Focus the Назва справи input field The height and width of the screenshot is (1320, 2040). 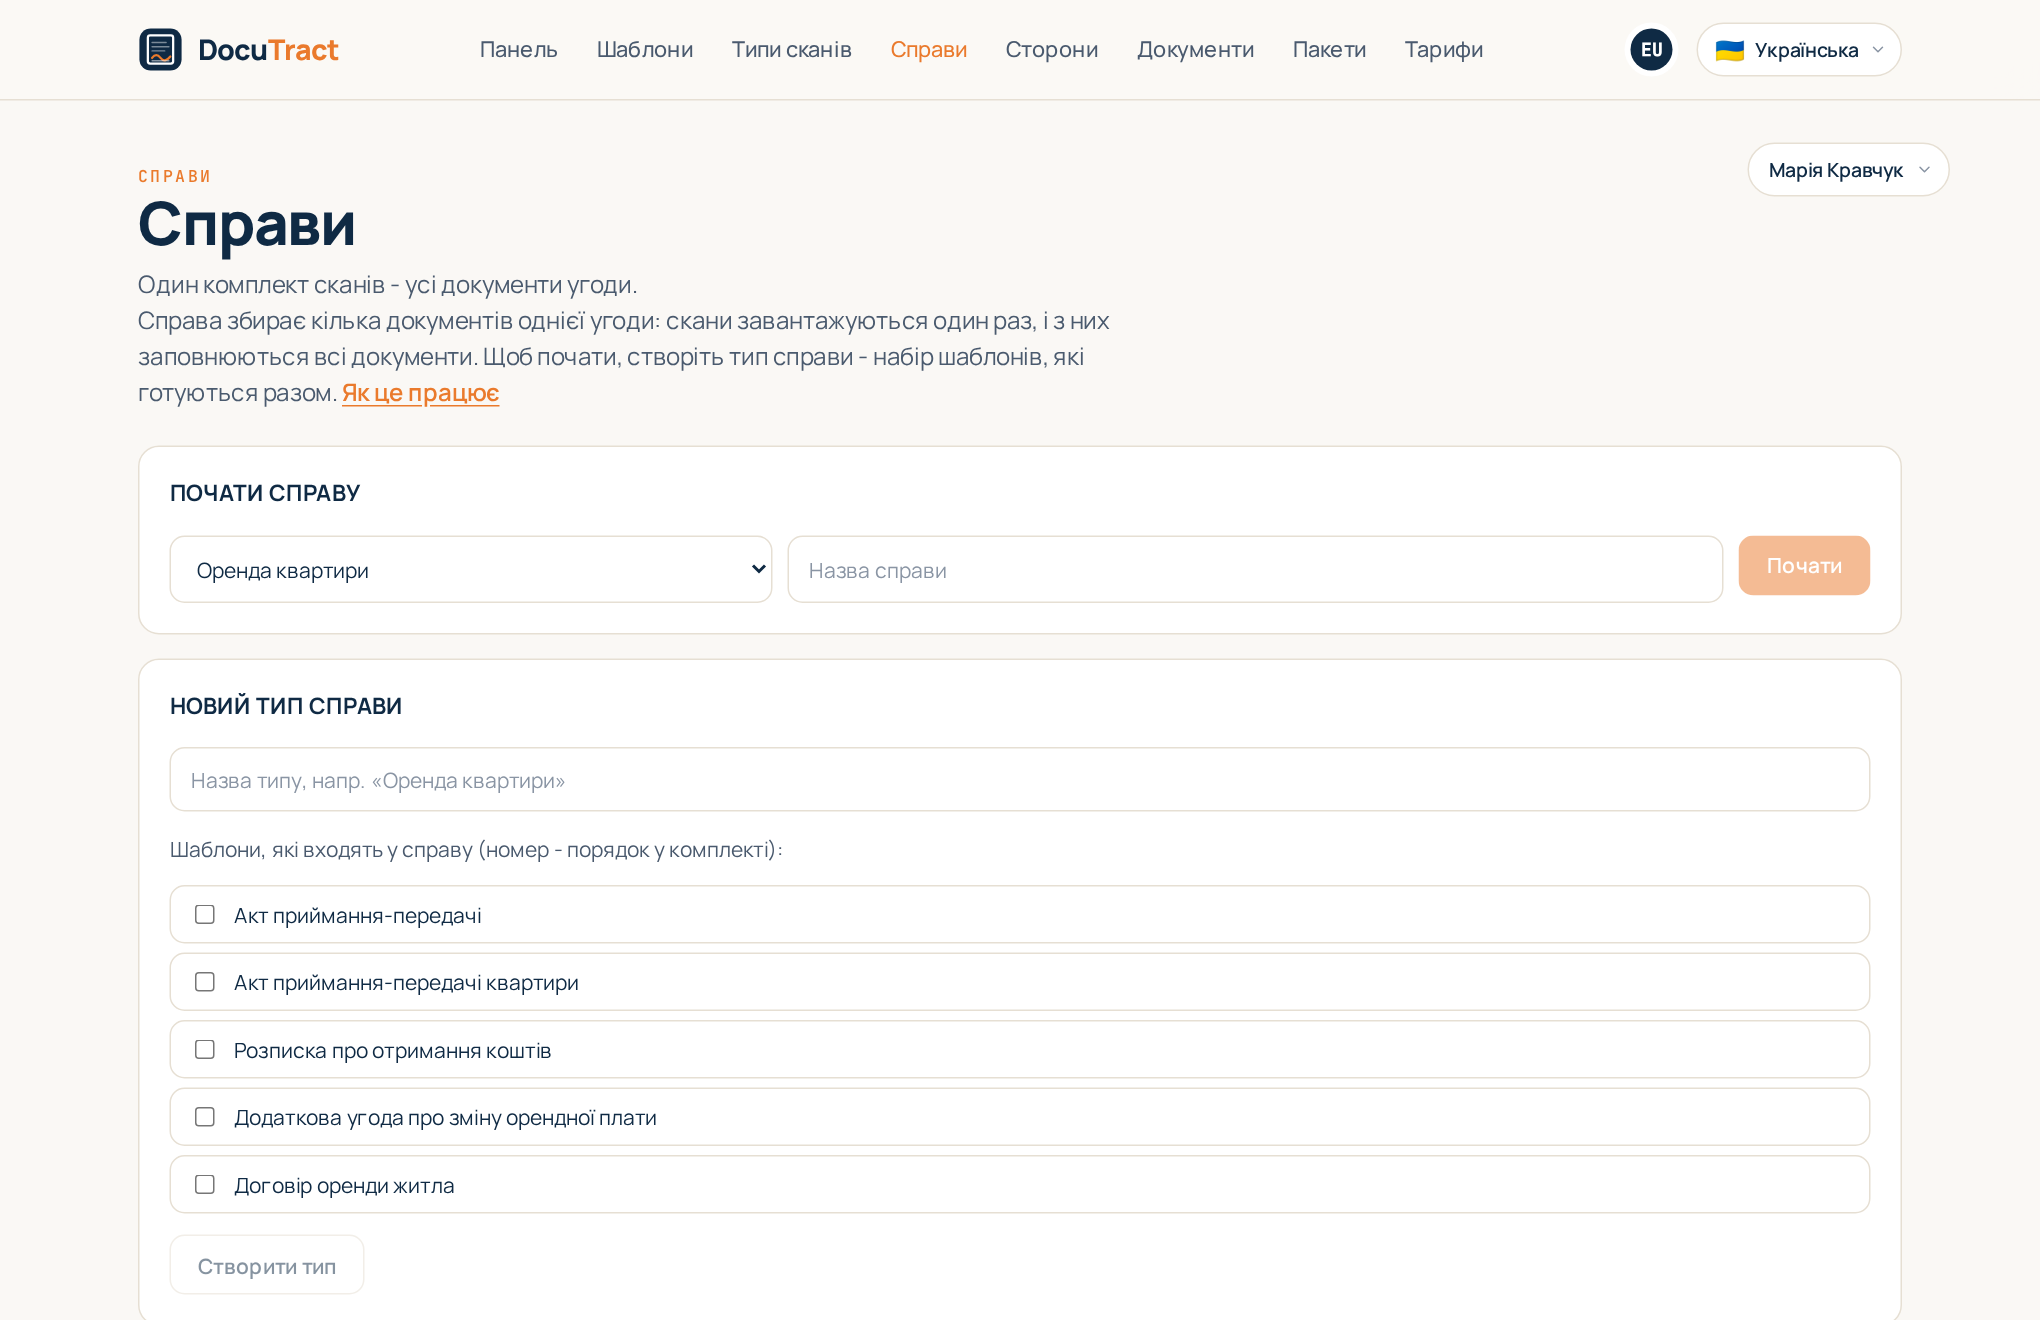click(1255, 569)
